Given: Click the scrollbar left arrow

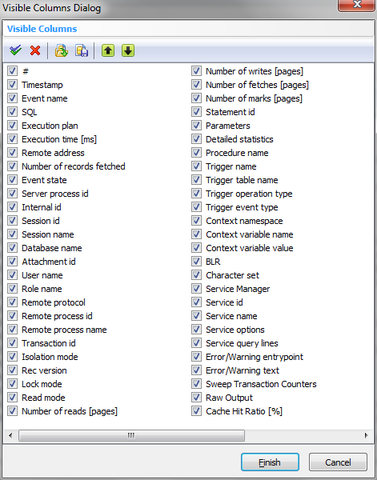Looking at the screenshot, I should 11,435.
